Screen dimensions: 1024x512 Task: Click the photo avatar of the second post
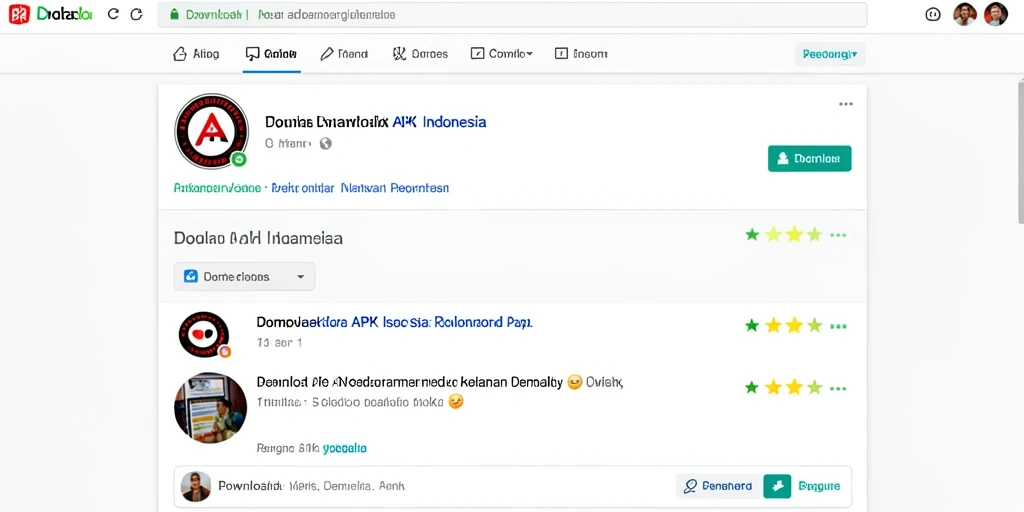click(x=210, y=408)
